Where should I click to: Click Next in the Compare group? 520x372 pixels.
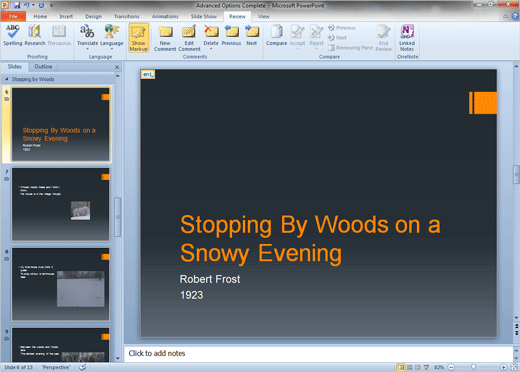337,38
